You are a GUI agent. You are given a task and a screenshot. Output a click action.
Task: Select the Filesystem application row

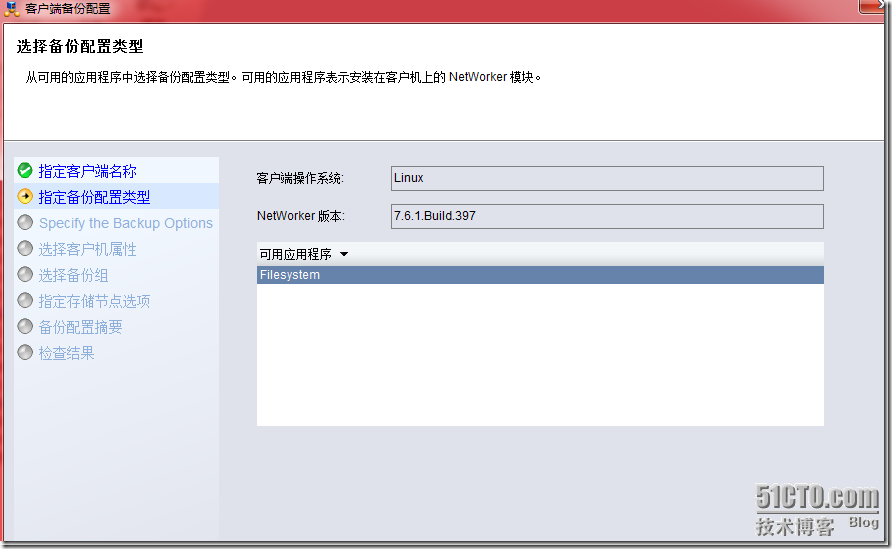[x=540, y=275]
